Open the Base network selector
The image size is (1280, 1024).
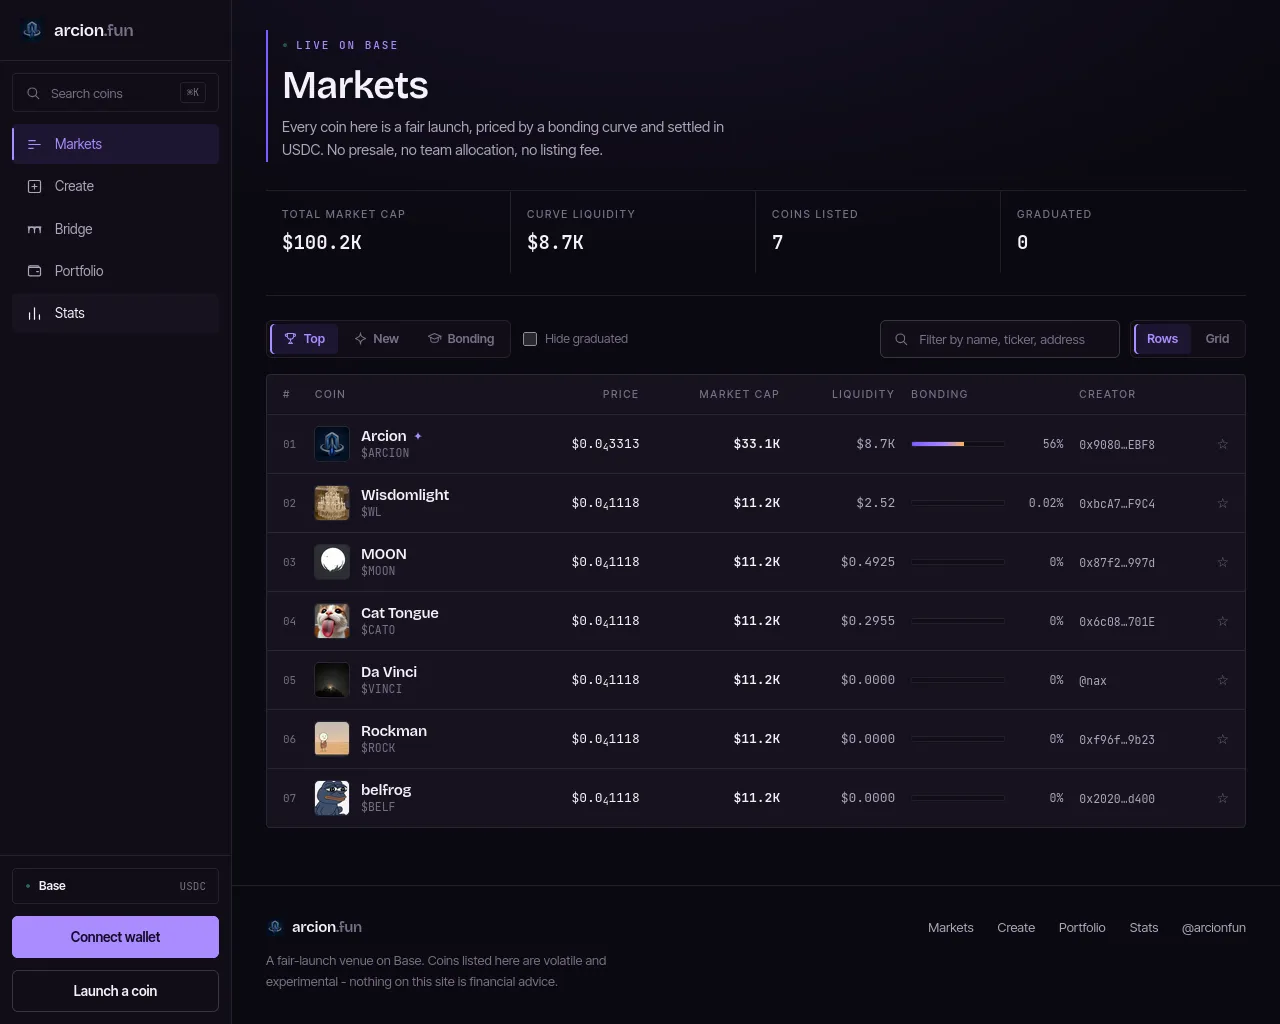point(116,886)
